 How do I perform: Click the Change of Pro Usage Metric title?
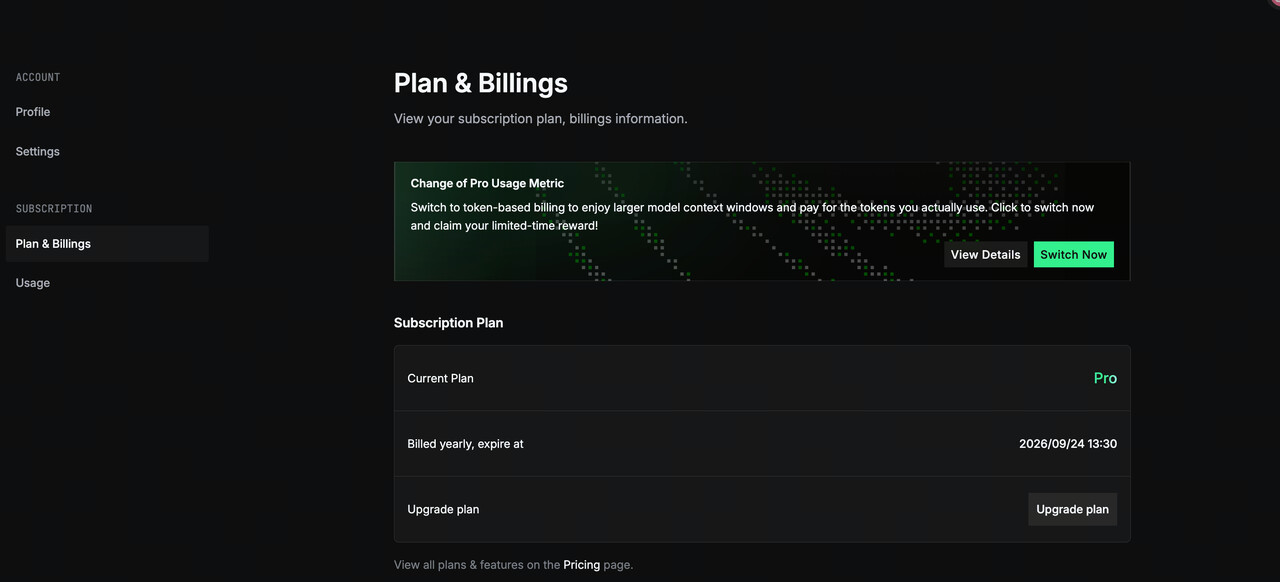487,184
